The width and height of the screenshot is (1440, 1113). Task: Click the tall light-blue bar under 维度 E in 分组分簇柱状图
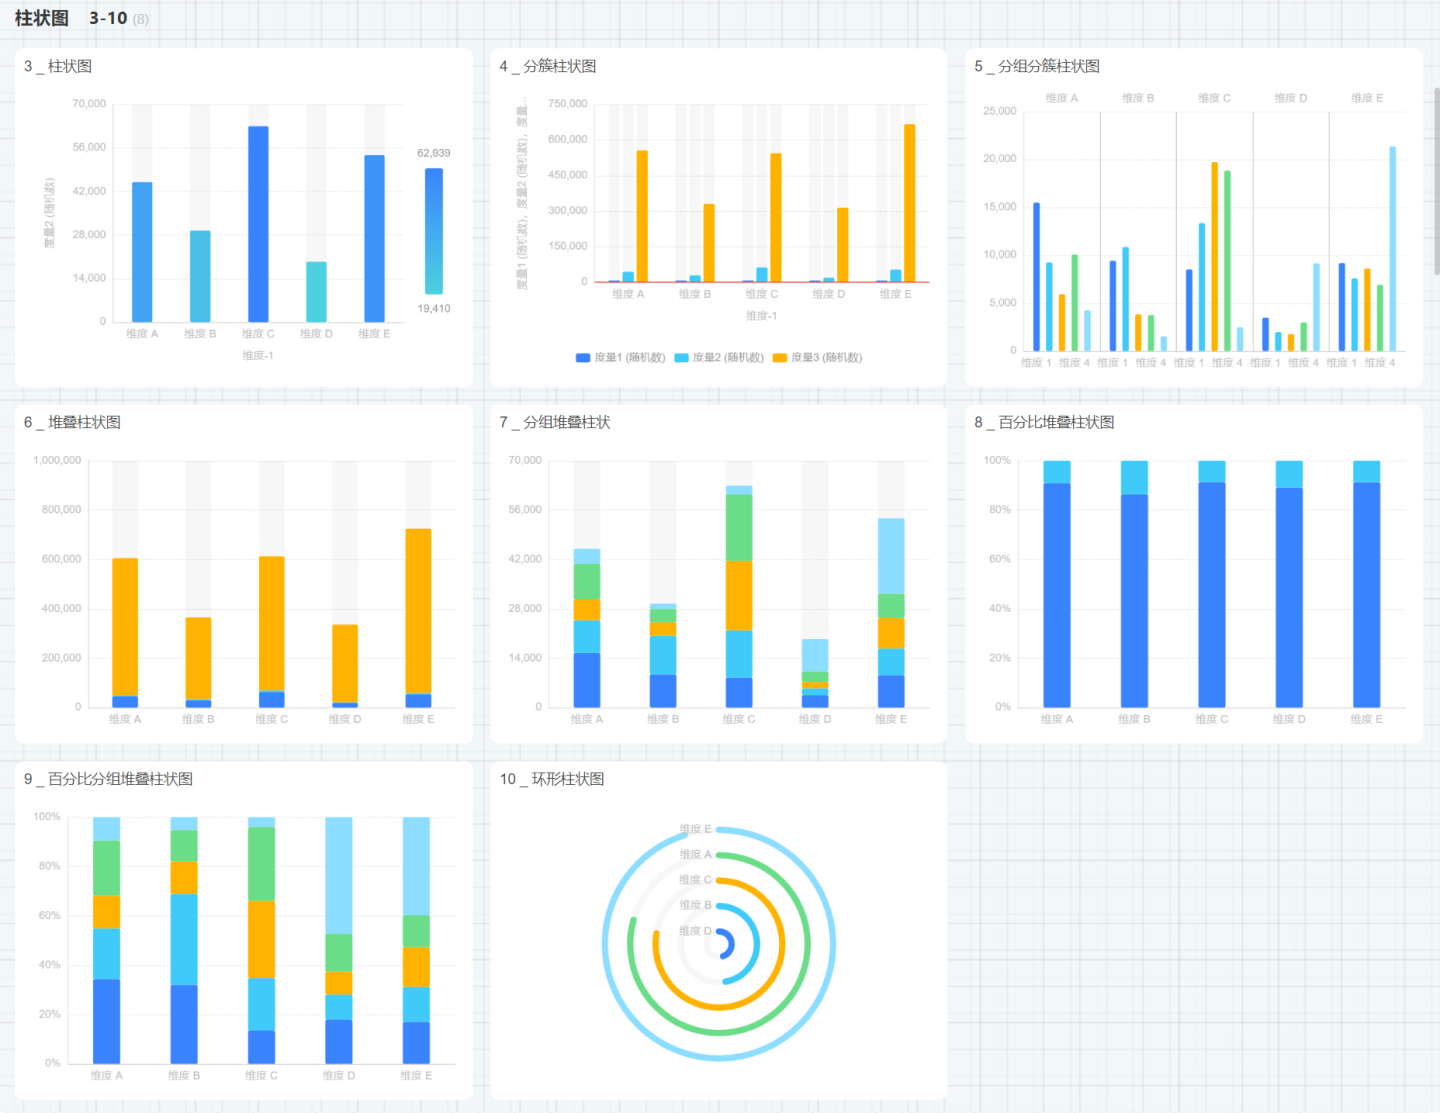coord(1392,249)
